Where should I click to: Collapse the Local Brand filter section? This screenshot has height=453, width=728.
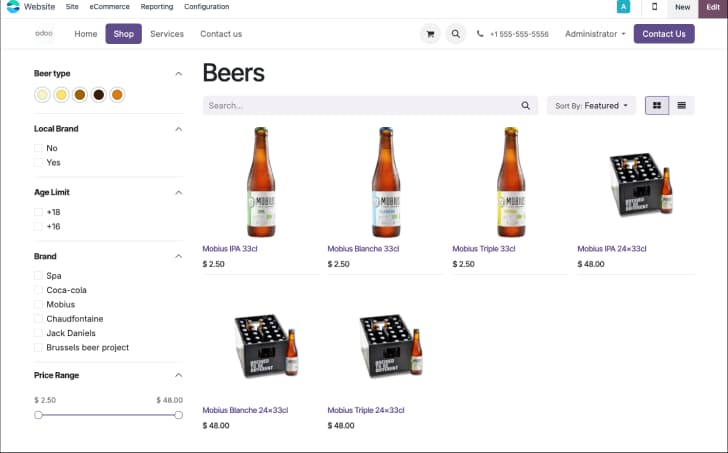[x=178, y=129]
